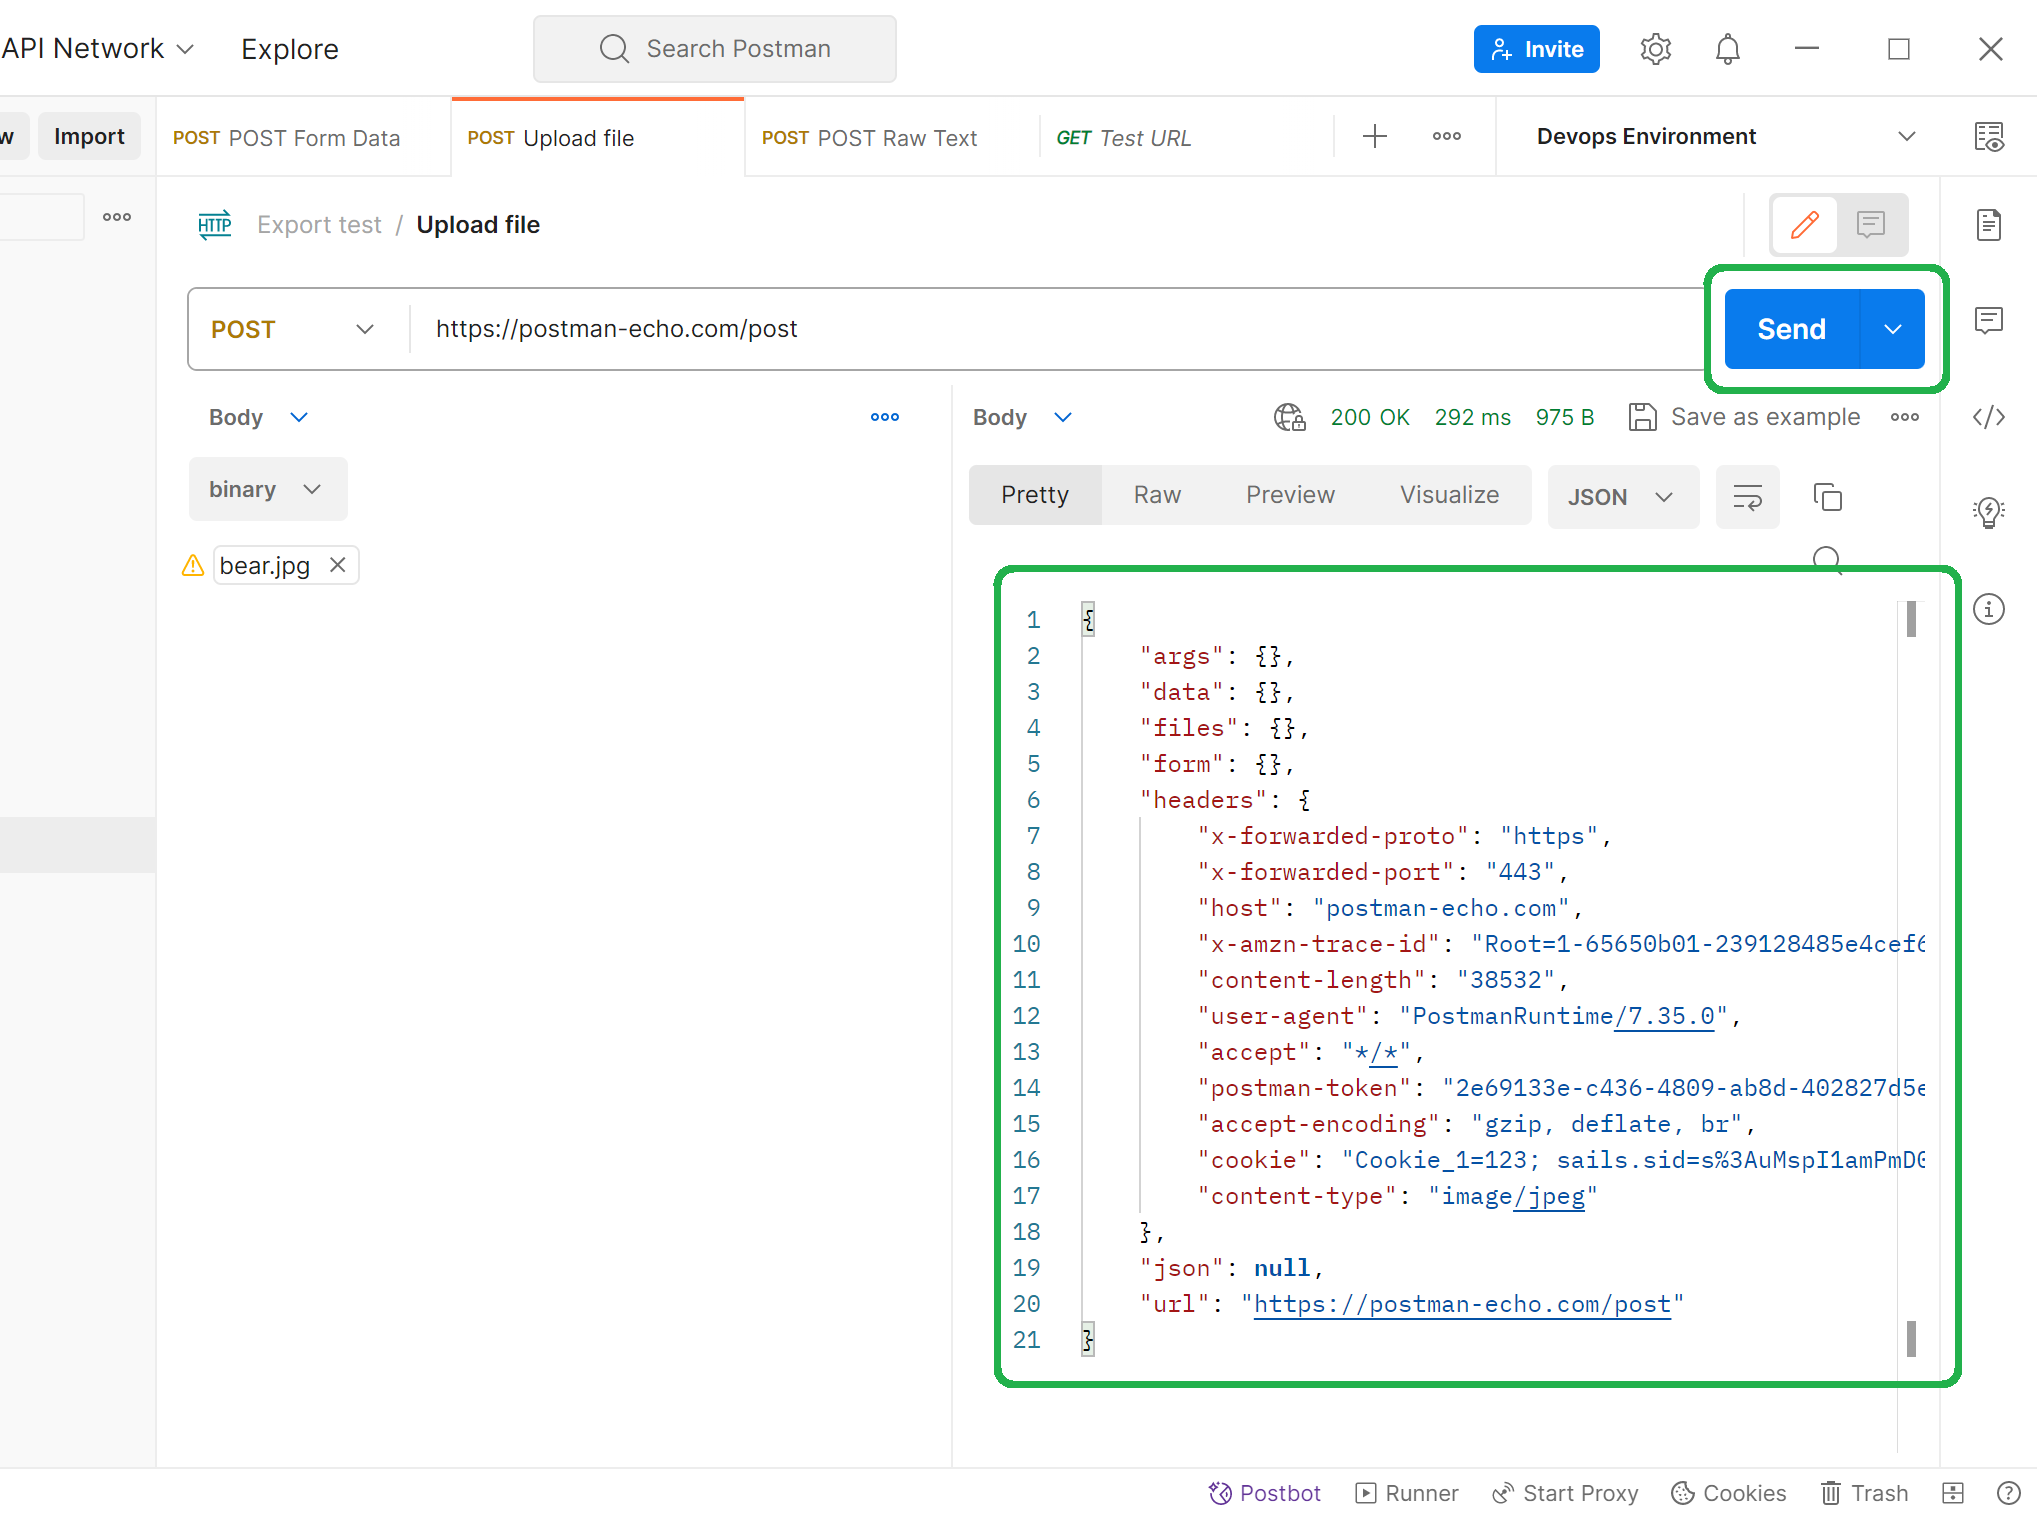The height and width of the screenshot is (1516, 2038).
Task: Ask Postbot using the lightbulb icon
Action: click(x=1990, y=512)
